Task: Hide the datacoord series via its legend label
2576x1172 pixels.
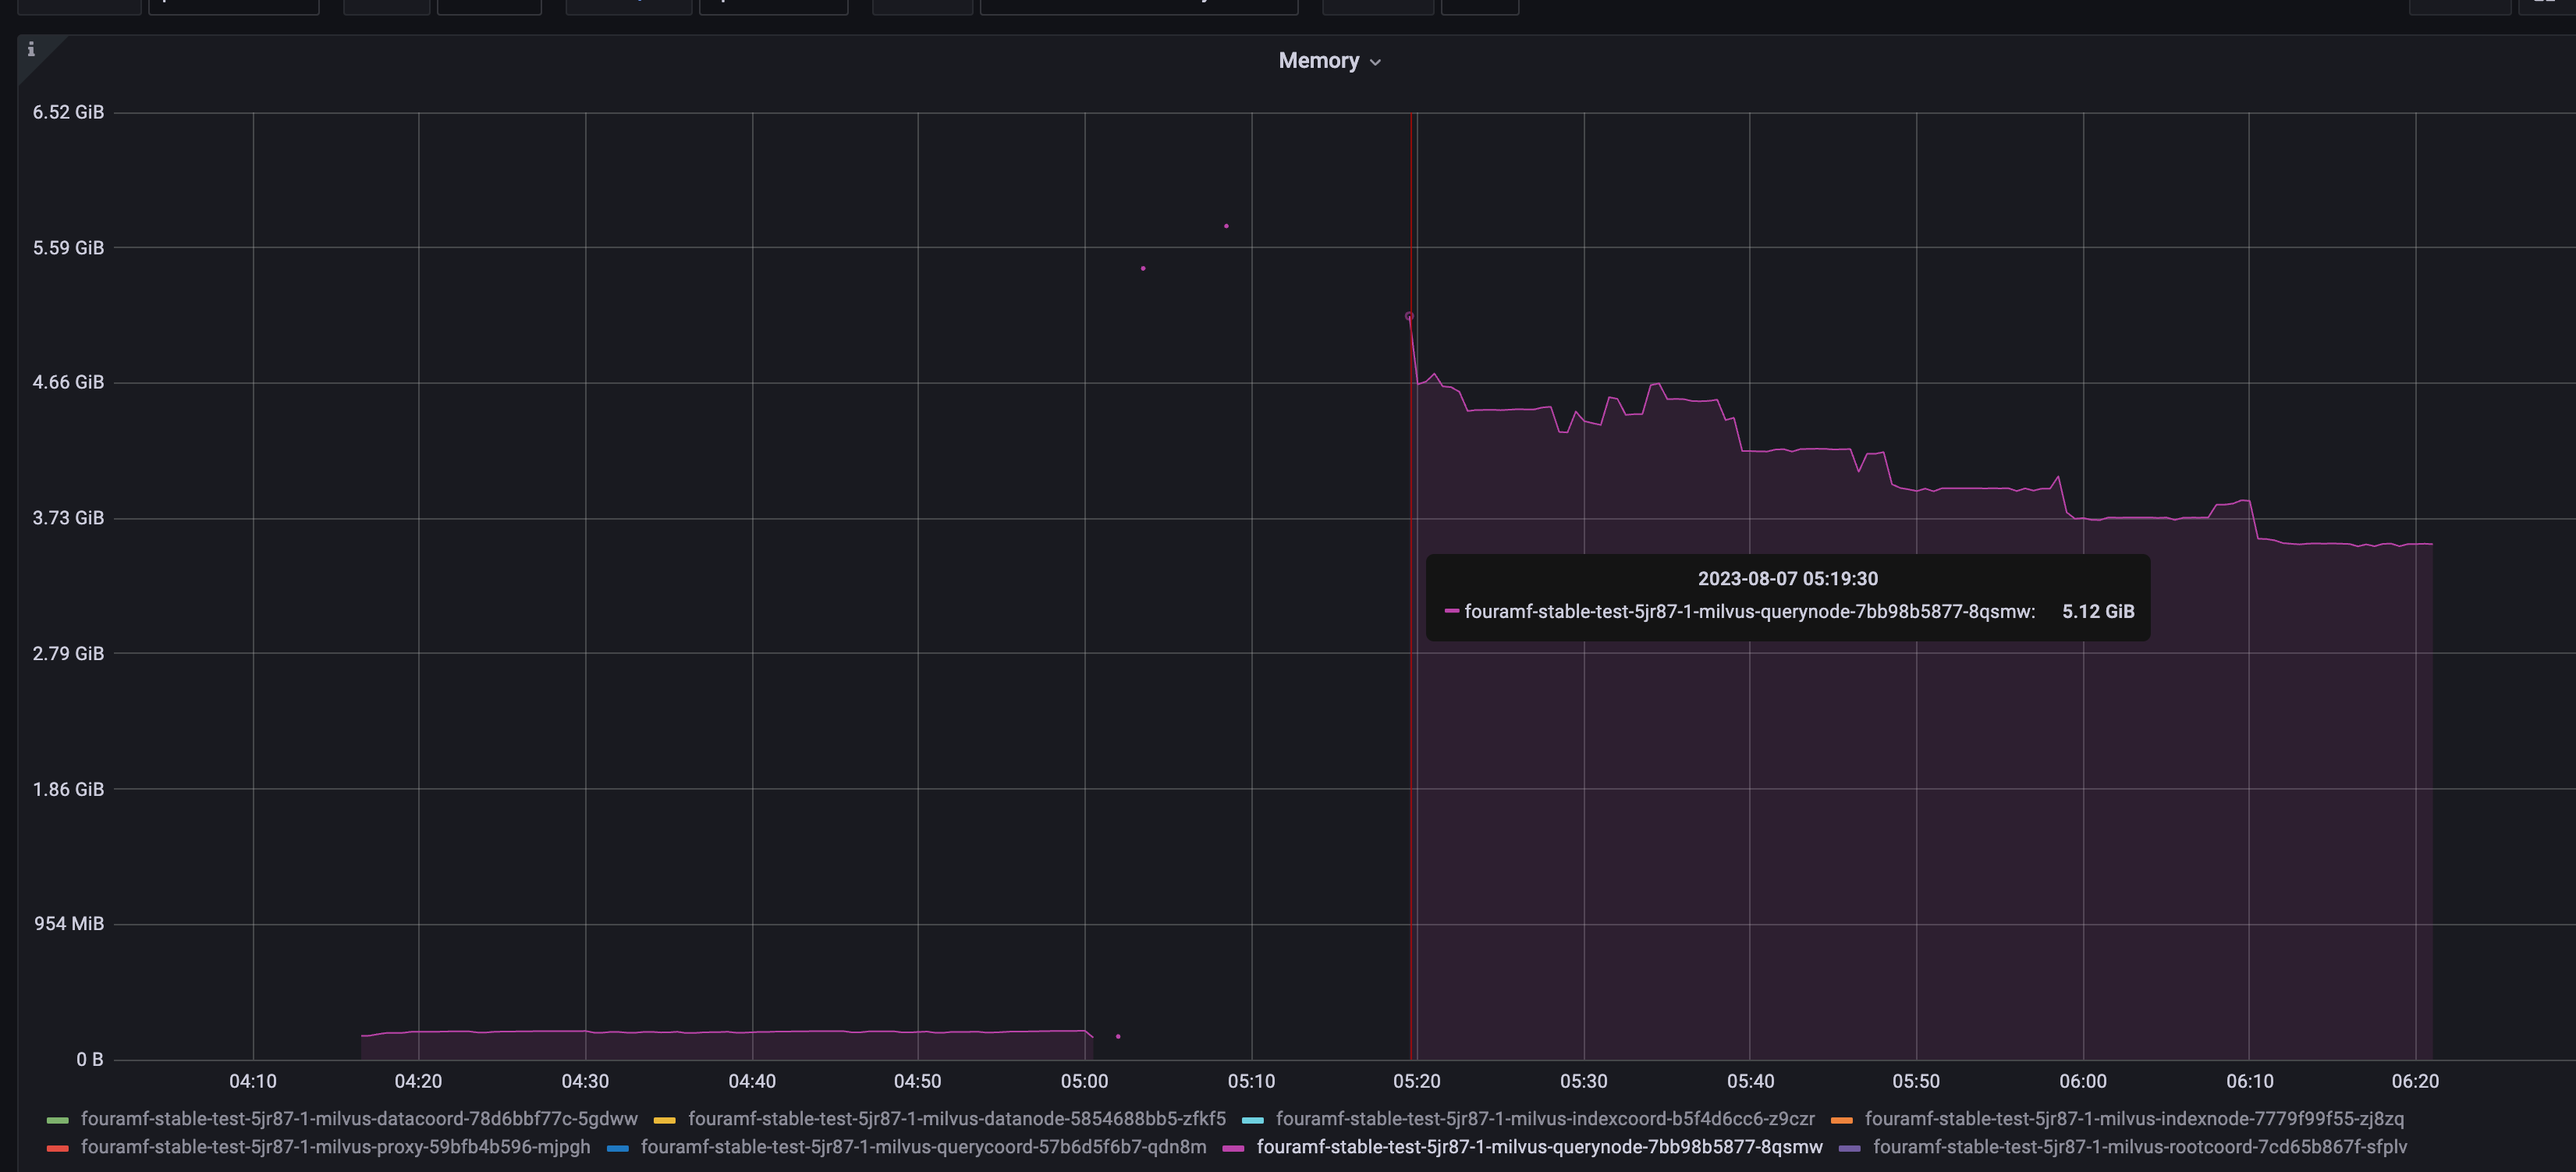Action: click(x=359, y=1118)
